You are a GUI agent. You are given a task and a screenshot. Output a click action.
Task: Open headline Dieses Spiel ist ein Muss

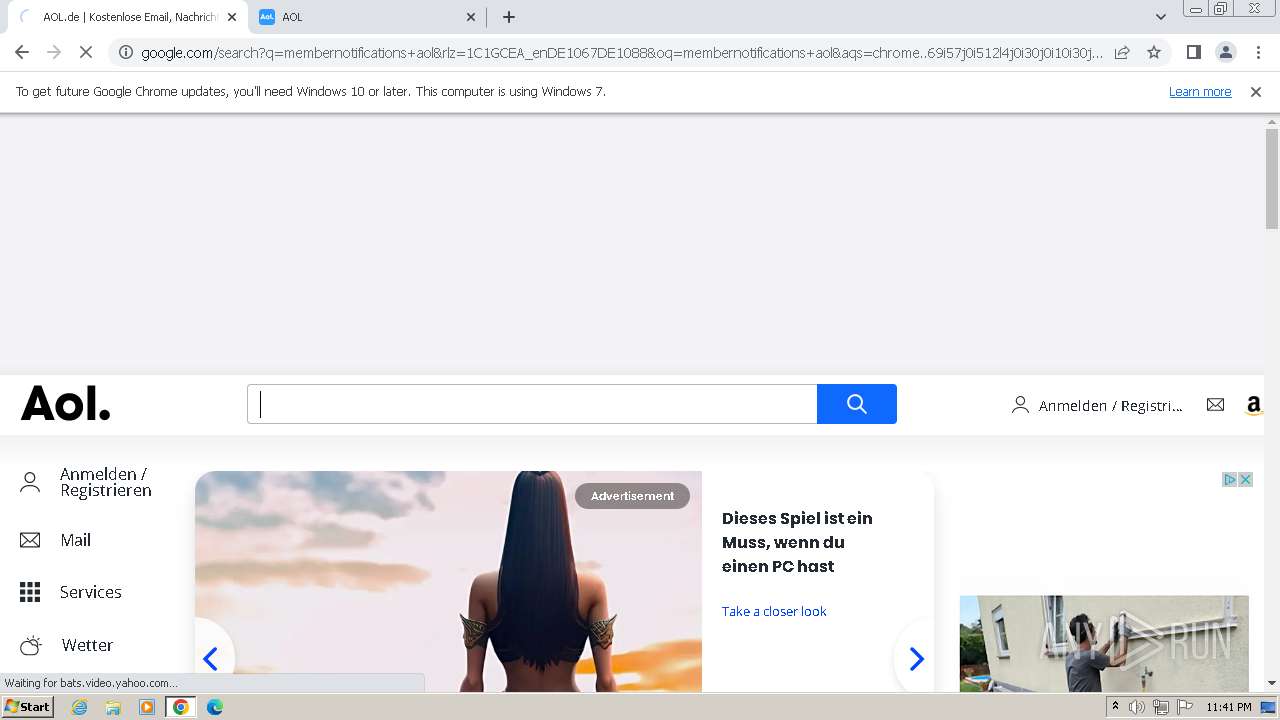coord(797,542)
